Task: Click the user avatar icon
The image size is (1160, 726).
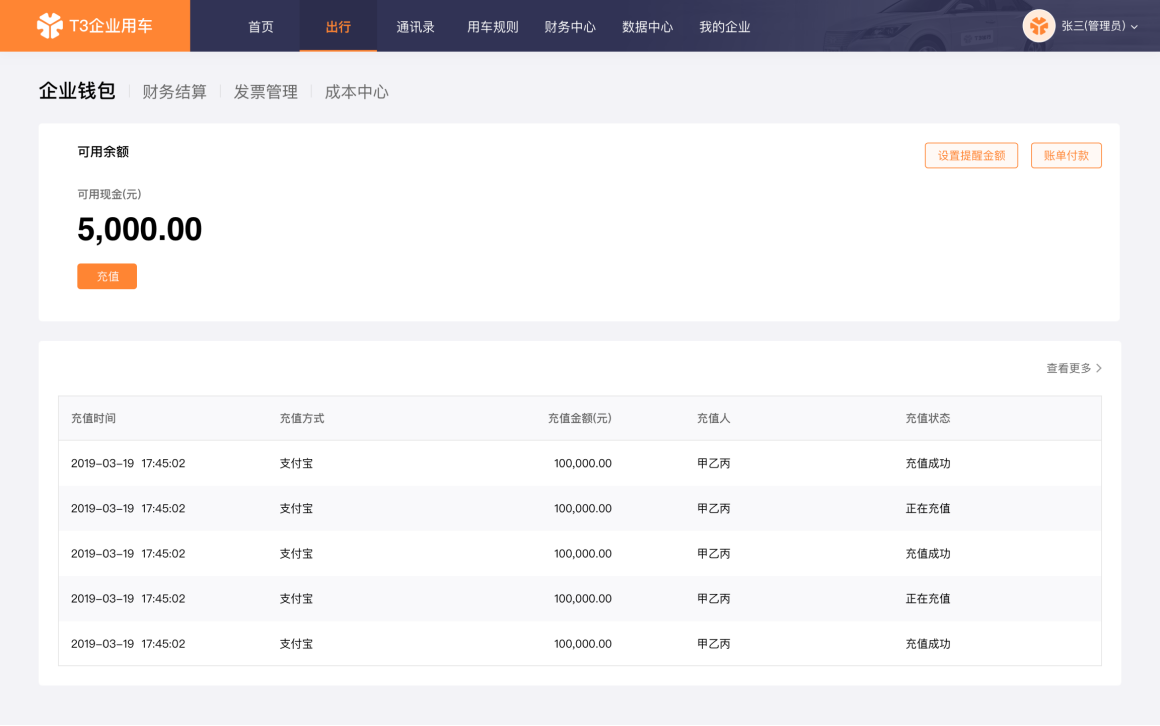Action: click(1039, 26)
